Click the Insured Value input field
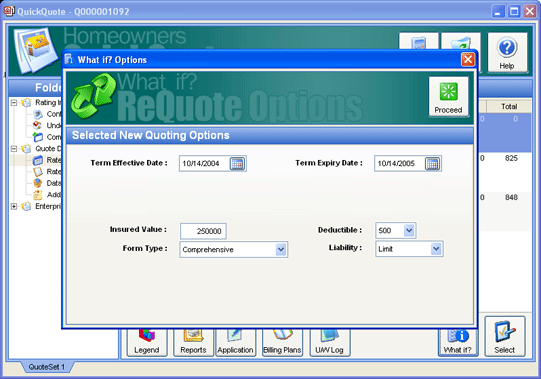This screenshot has height=379, width=541. [203, 231]
